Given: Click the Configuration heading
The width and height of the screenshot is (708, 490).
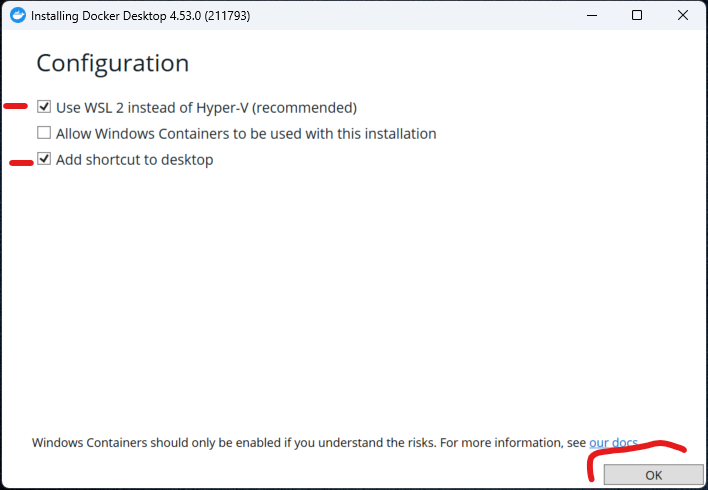Looking at the screenshot, I should click(x=112, y=63).
